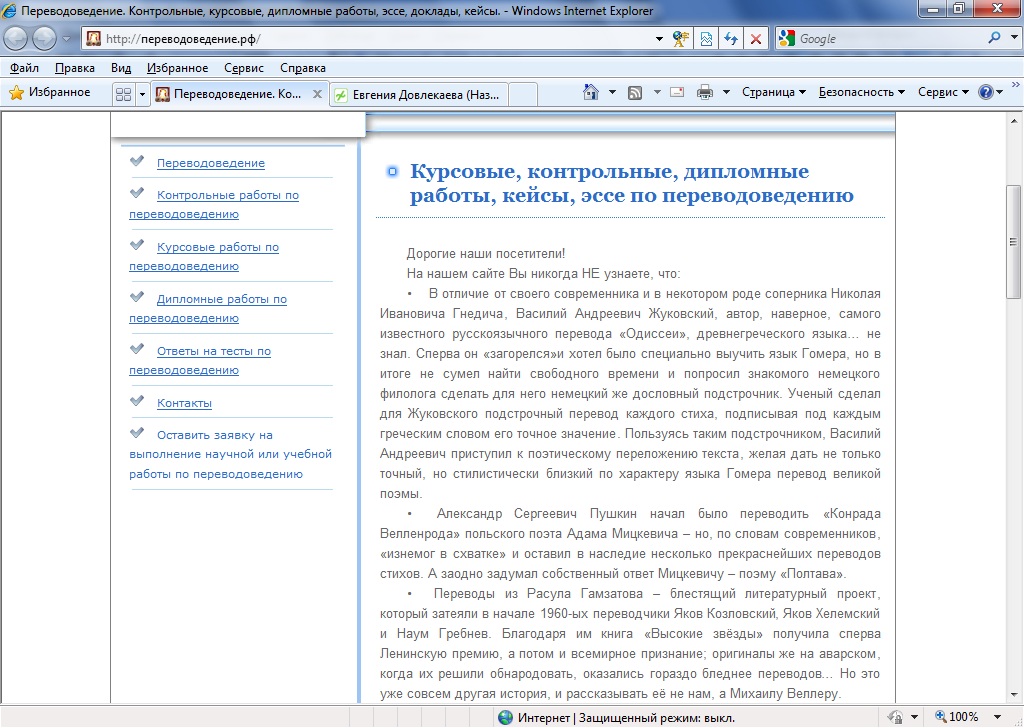Click the Stop loading red X icon
Screen dimensions: 1024x728
(x=756, y=39)
